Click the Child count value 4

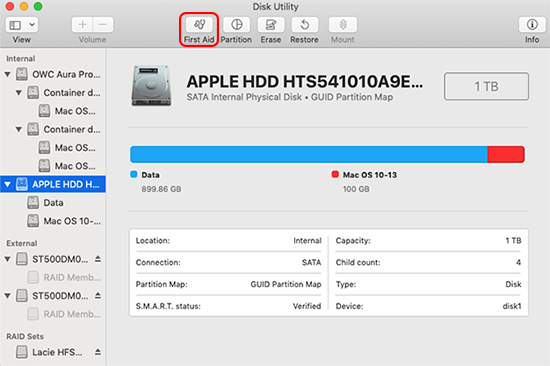518,262
